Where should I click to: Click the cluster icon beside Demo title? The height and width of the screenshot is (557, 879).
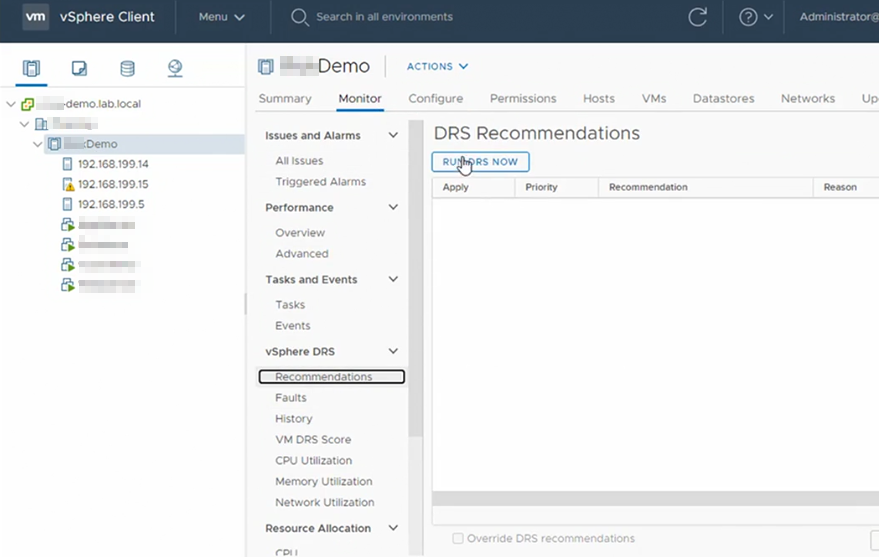tap(266, 67)
